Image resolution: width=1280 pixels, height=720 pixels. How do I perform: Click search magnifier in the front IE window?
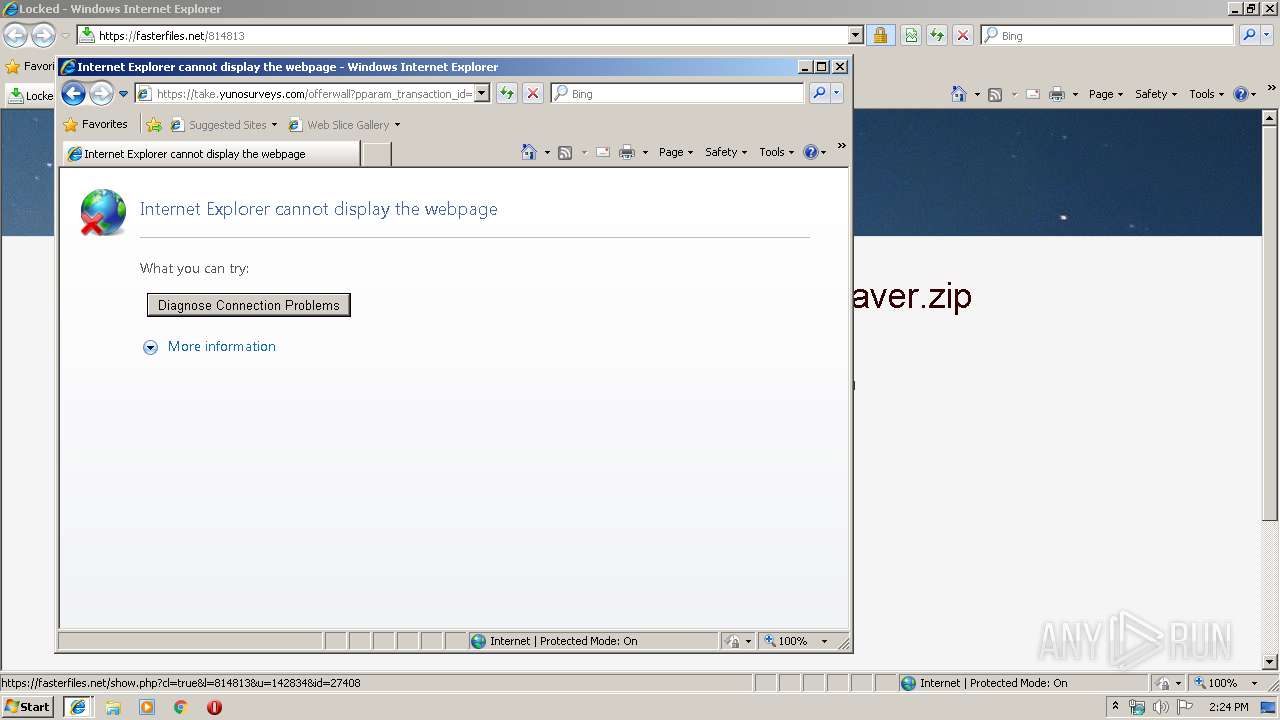point(819,94)
